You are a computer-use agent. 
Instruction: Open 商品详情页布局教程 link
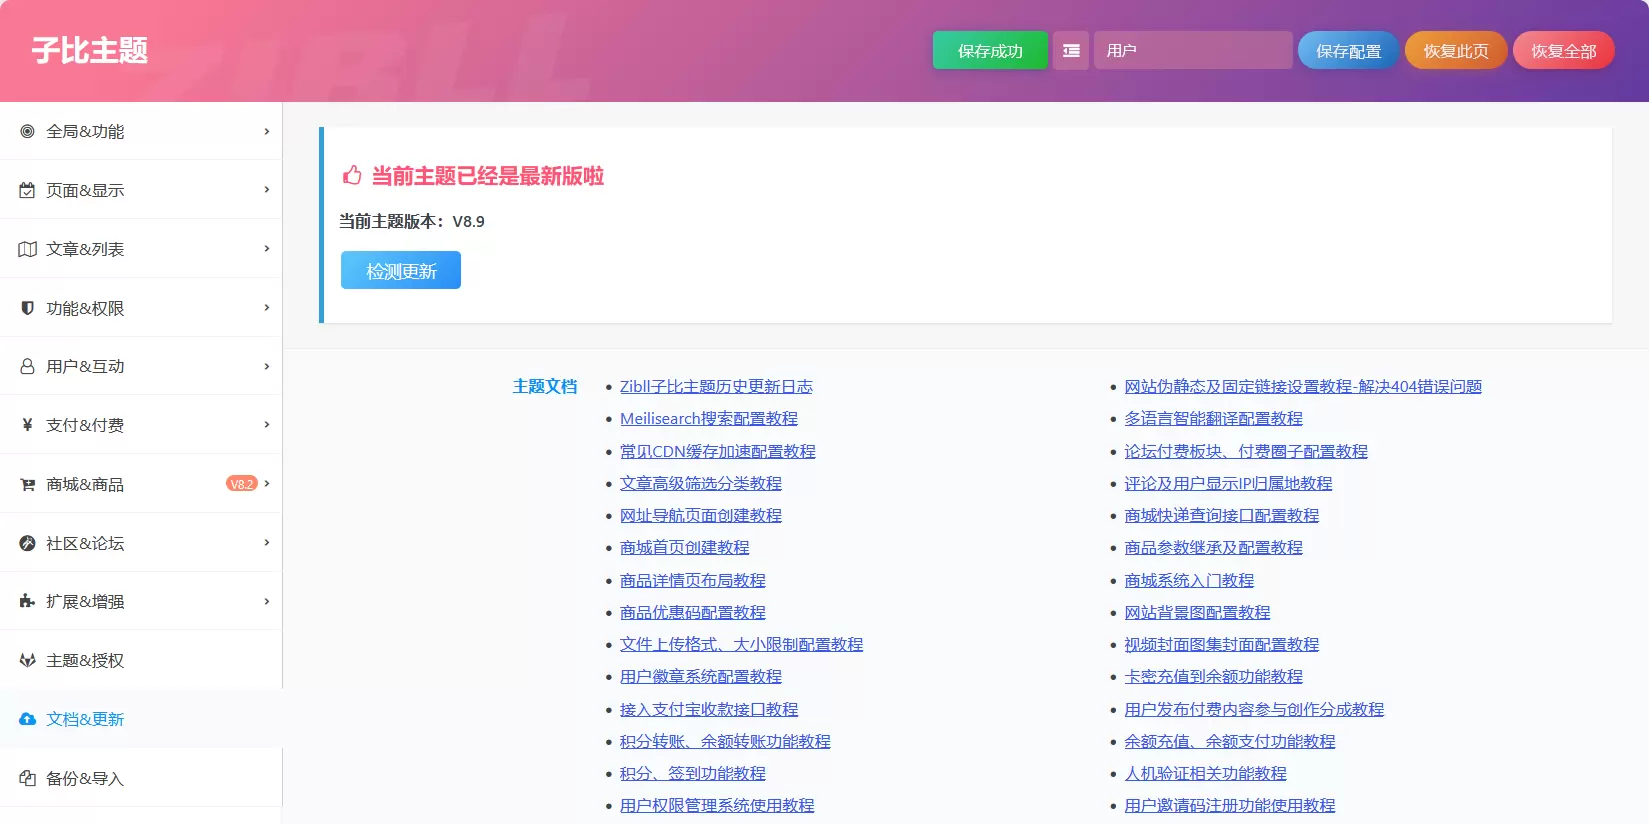click(x=693, y=580)
